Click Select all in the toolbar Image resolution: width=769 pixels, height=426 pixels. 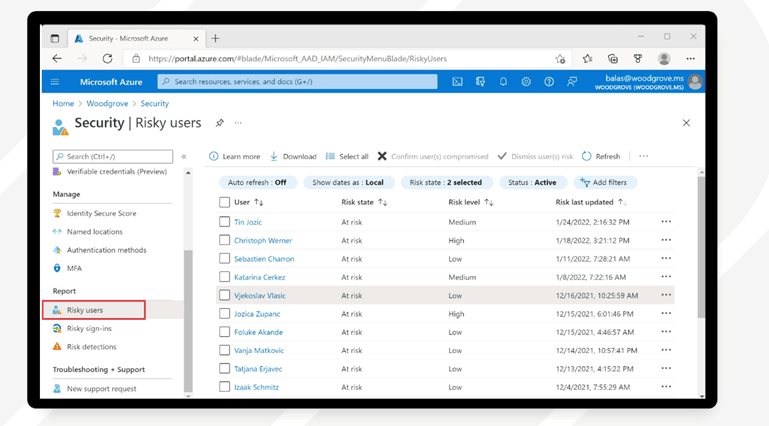(x=347, y=156)
